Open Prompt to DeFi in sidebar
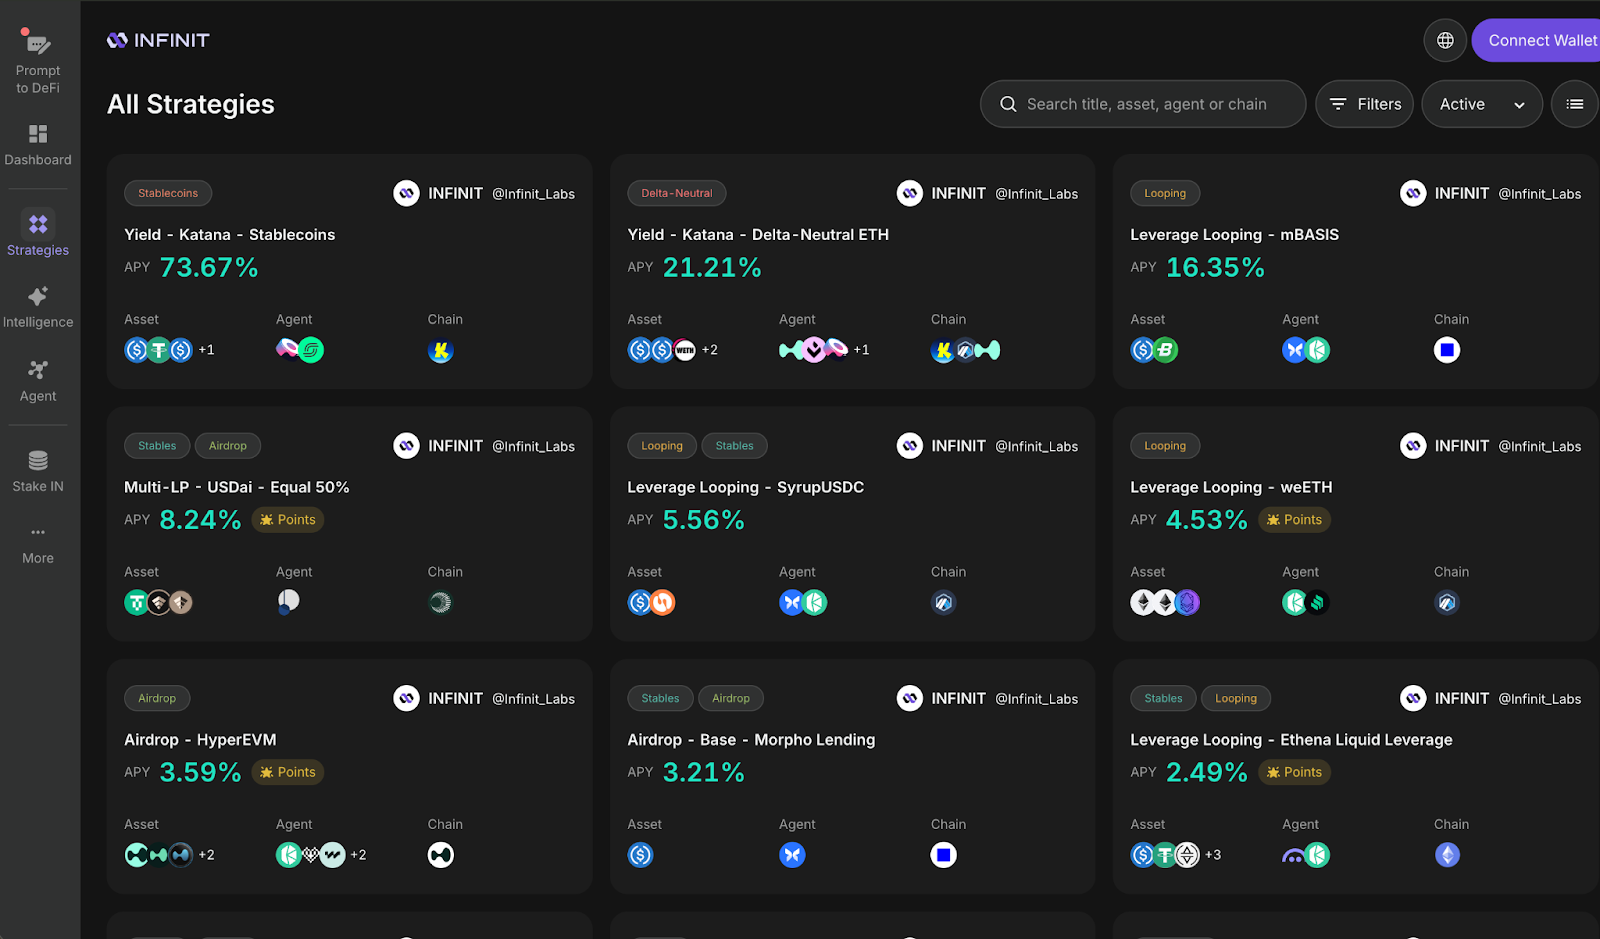 coord(38,62)
